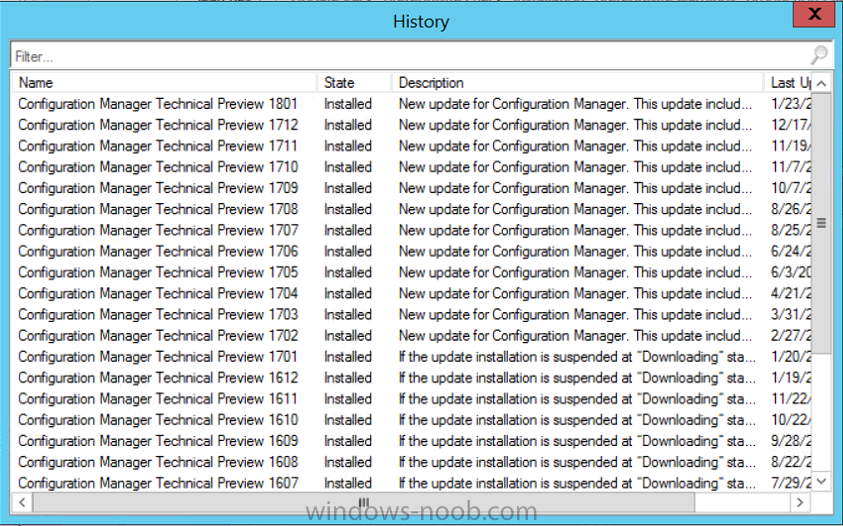
Task: Click Installed state in Preview 1612 row
Action: pos(348,378)
